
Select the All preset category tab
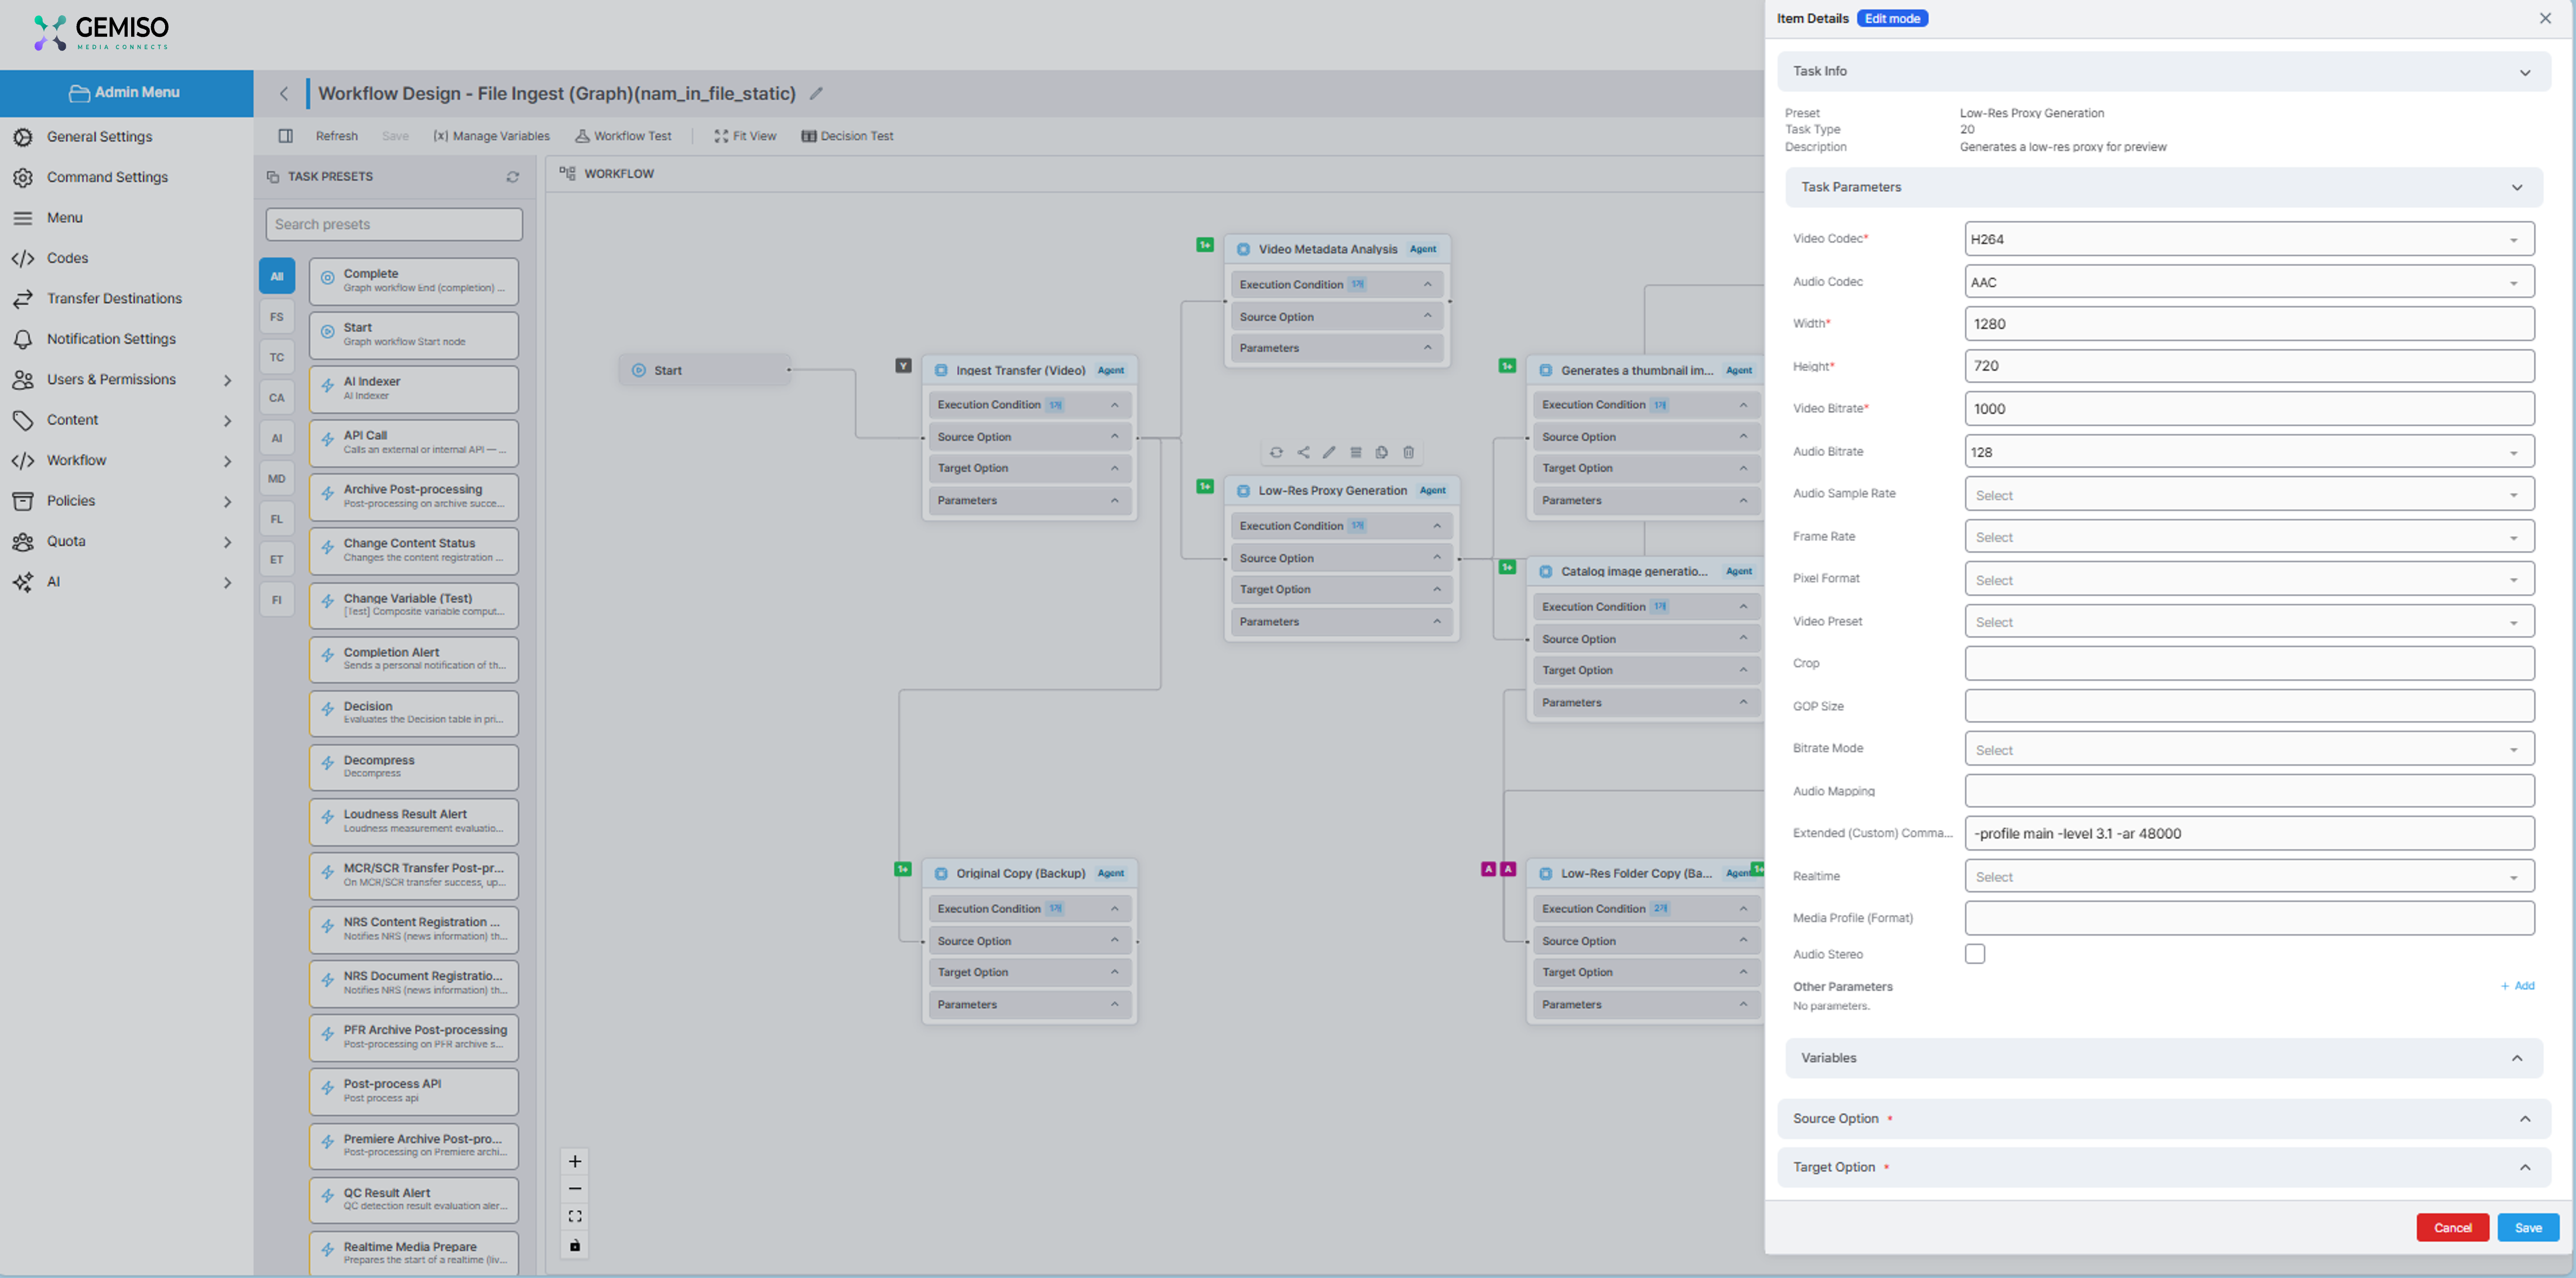(277, 276)
